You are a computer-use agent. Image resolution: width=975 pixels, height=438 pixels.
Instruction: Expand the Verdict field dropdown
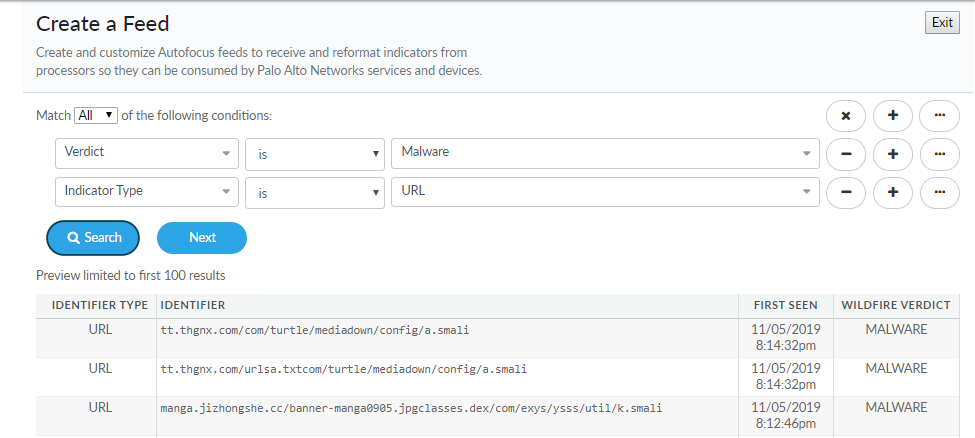point(146,153)
